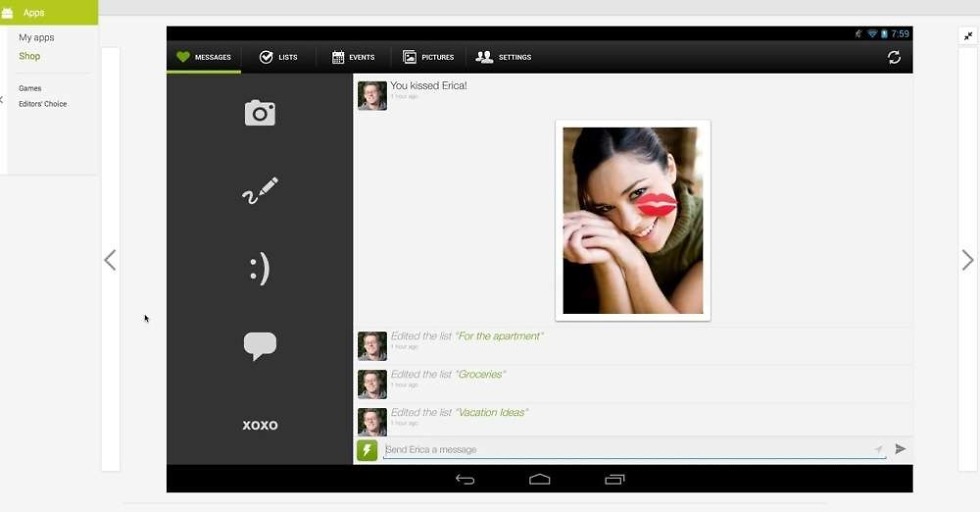The height and width of the screenshot is (512, 980).
Task: Open the Pictures tab
Action: pyautogui.click(x=429, y=57)
